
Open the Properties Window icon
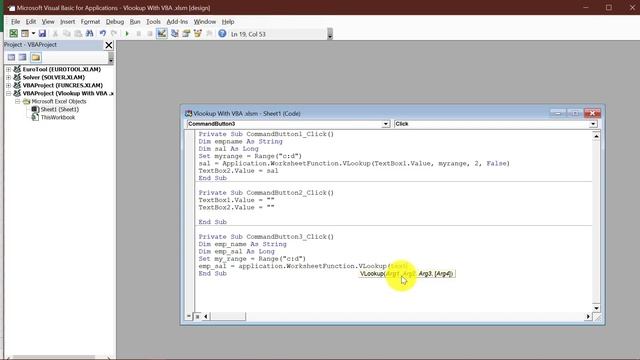(x=186, y=34)
